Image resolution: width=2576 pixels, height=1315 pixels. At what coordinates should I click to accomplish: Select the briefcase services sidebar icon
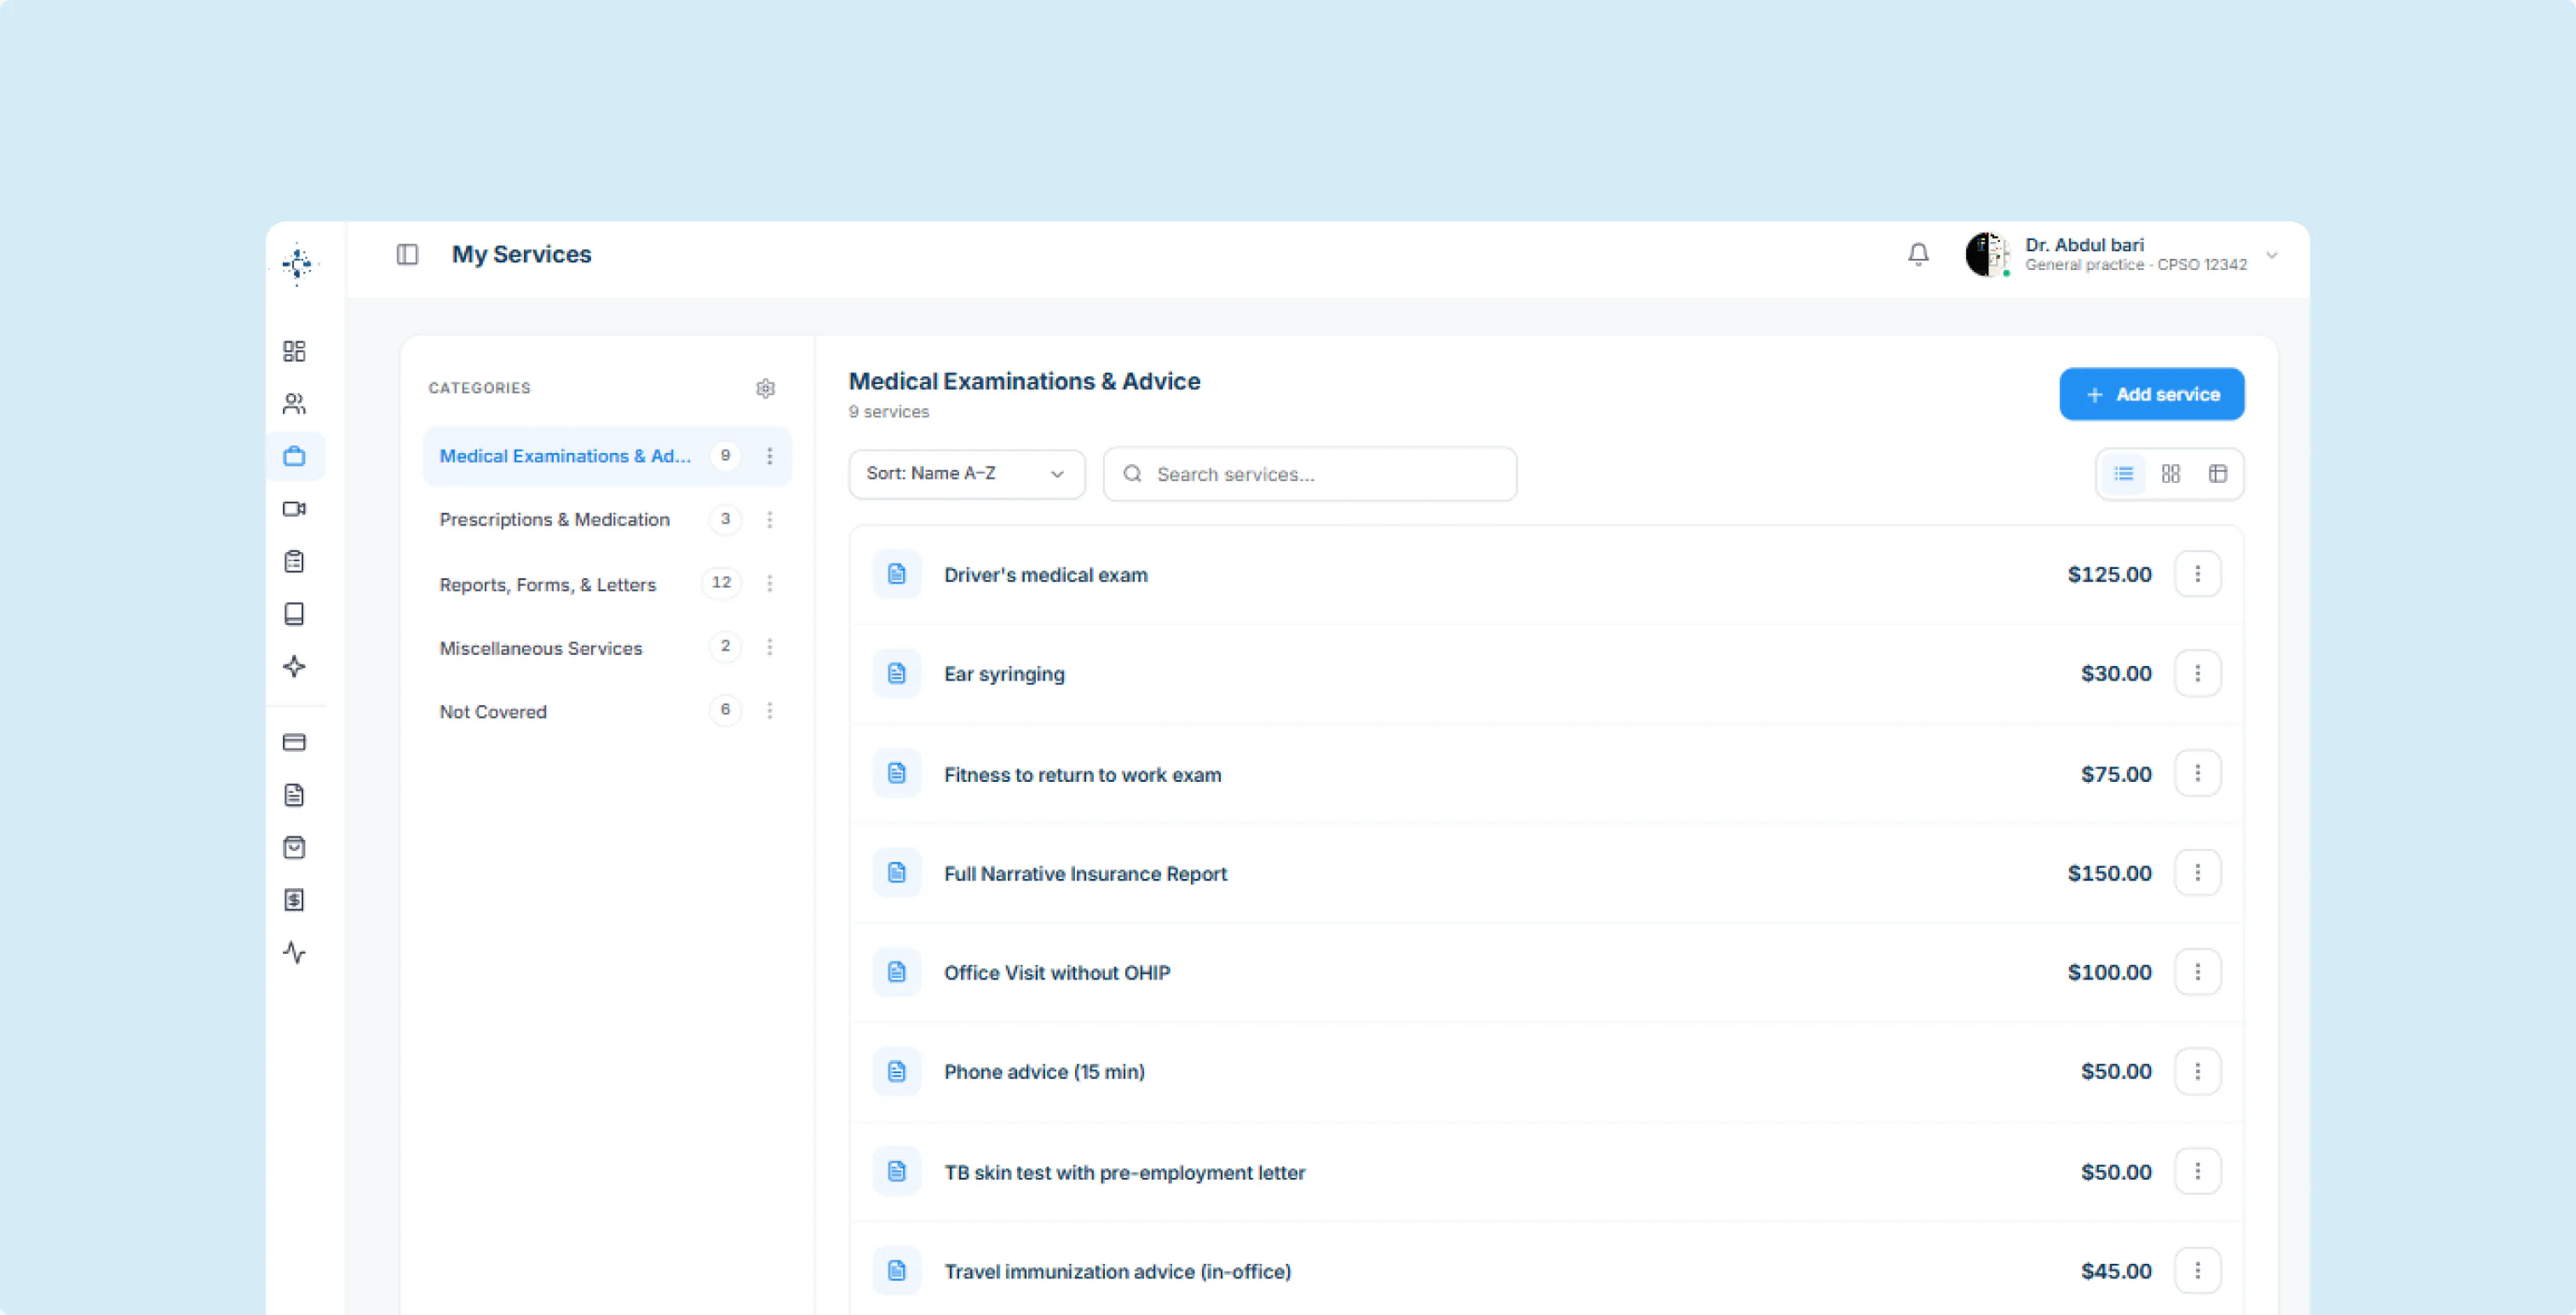coord(294,456)
